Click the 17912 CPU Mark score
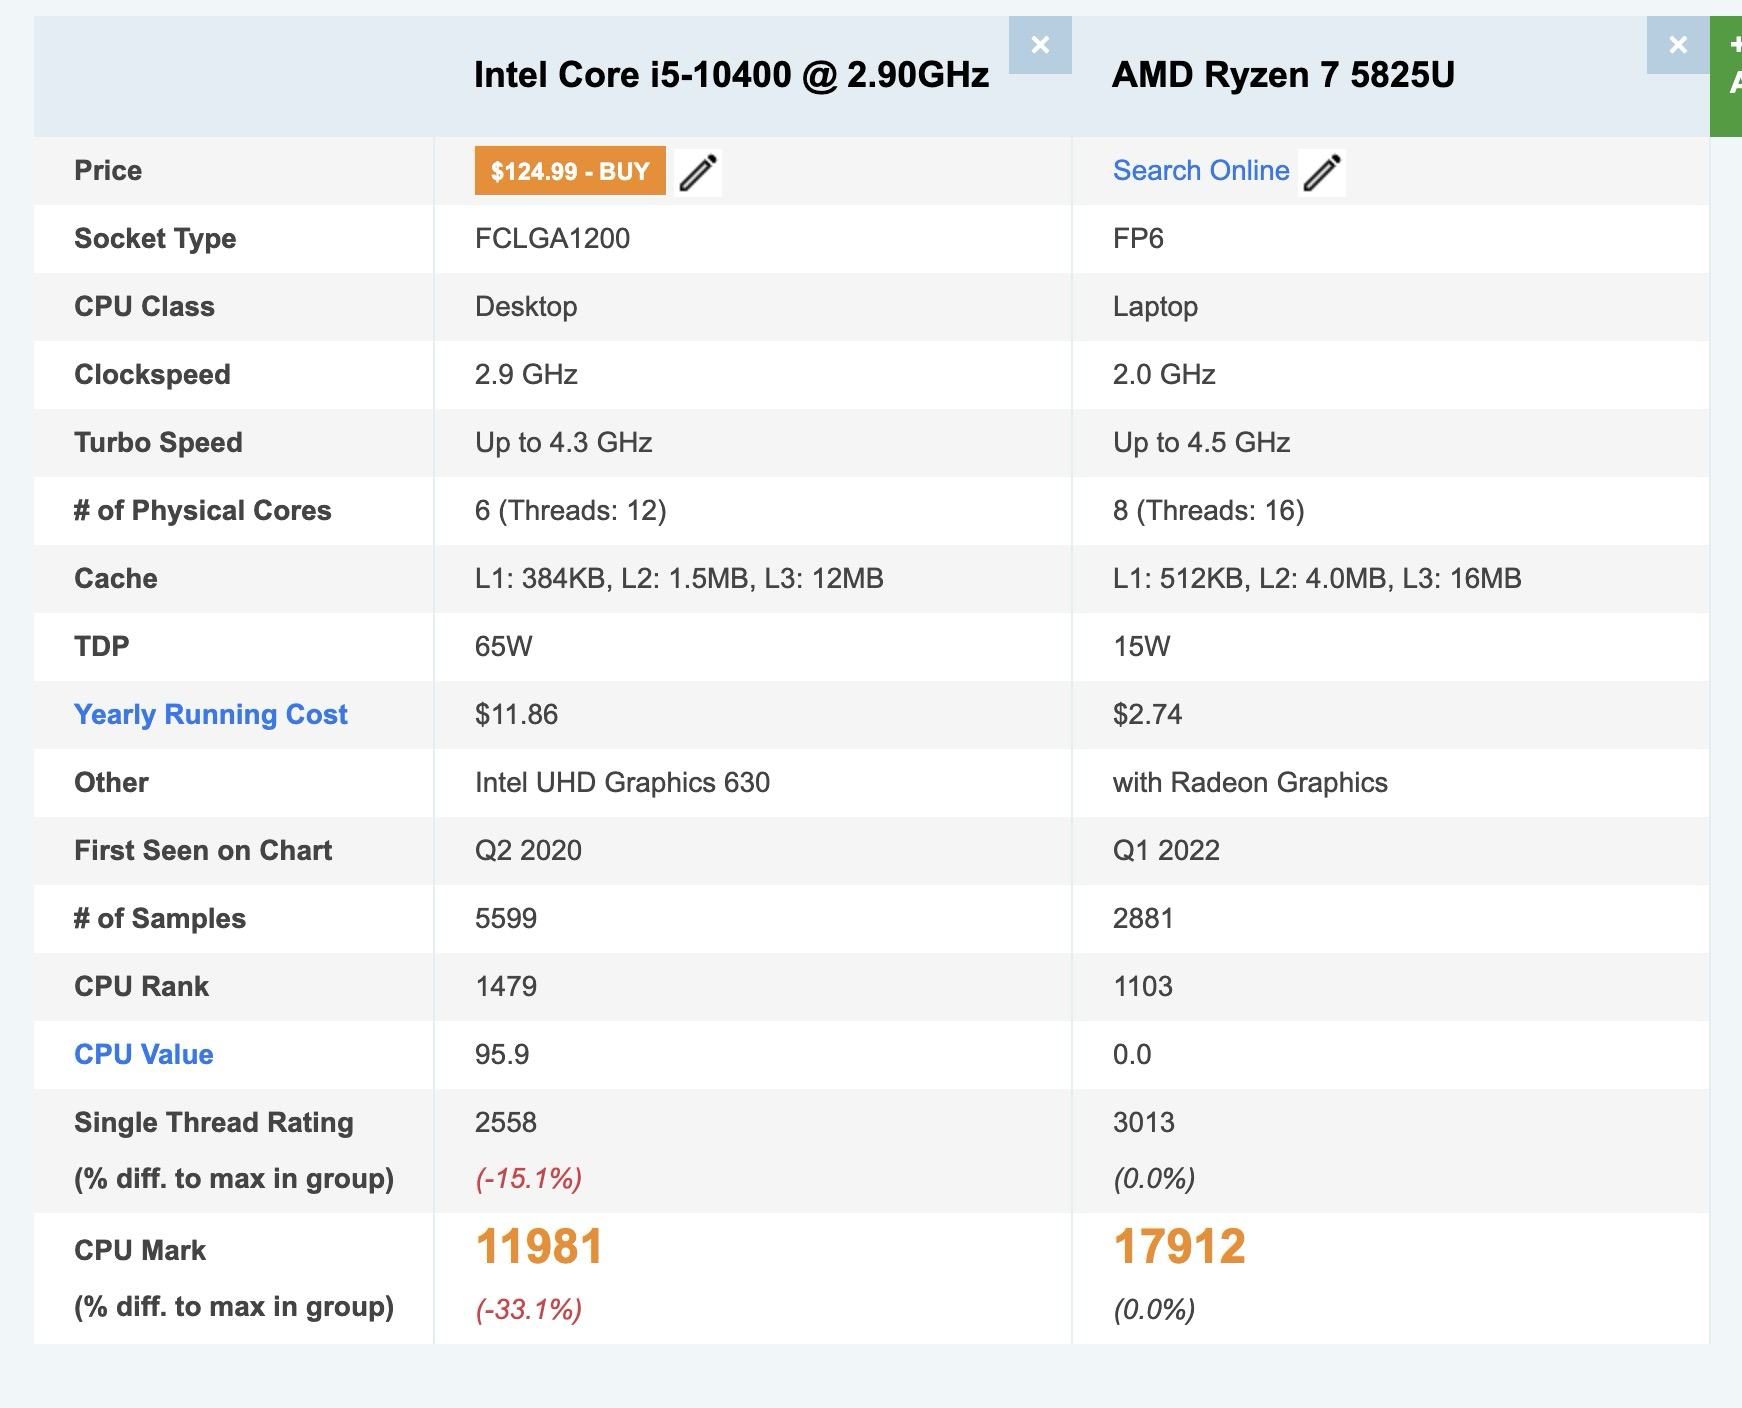 (1179, 1246)
